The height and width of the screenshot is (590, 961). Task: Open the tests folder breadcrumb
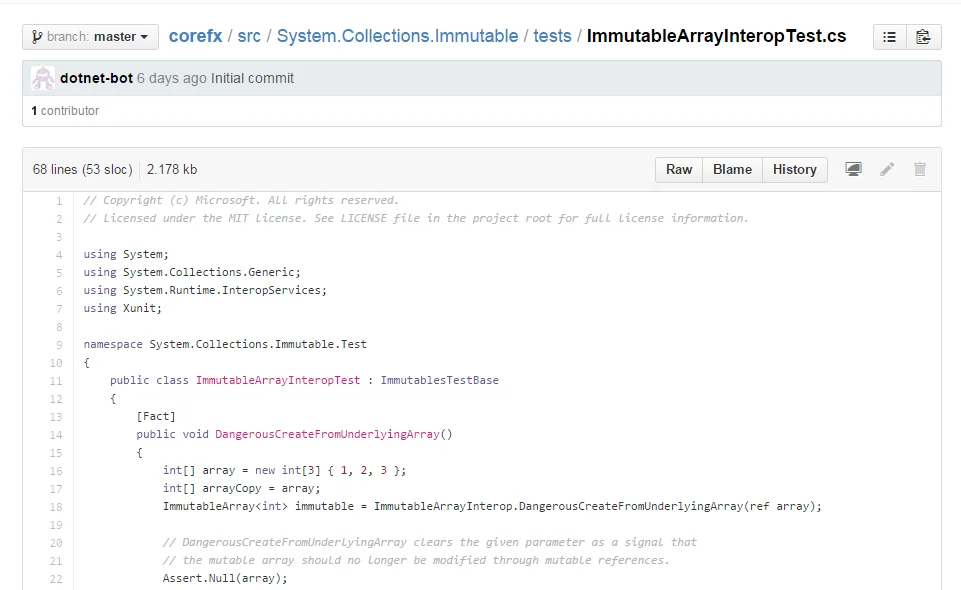(552, 36)
